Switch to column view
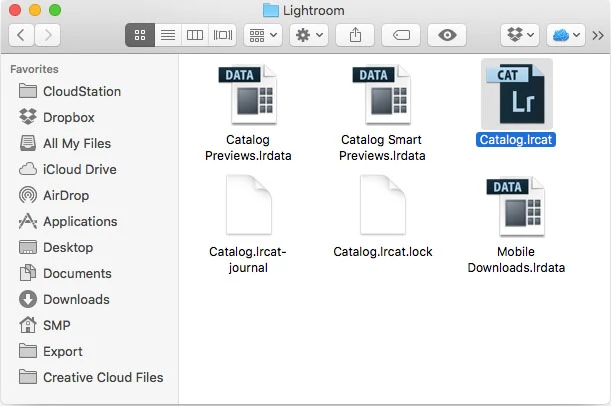Image resolution: width=611 pixels, height=406 pixels. pyautogui.click(x=195, y=35)
